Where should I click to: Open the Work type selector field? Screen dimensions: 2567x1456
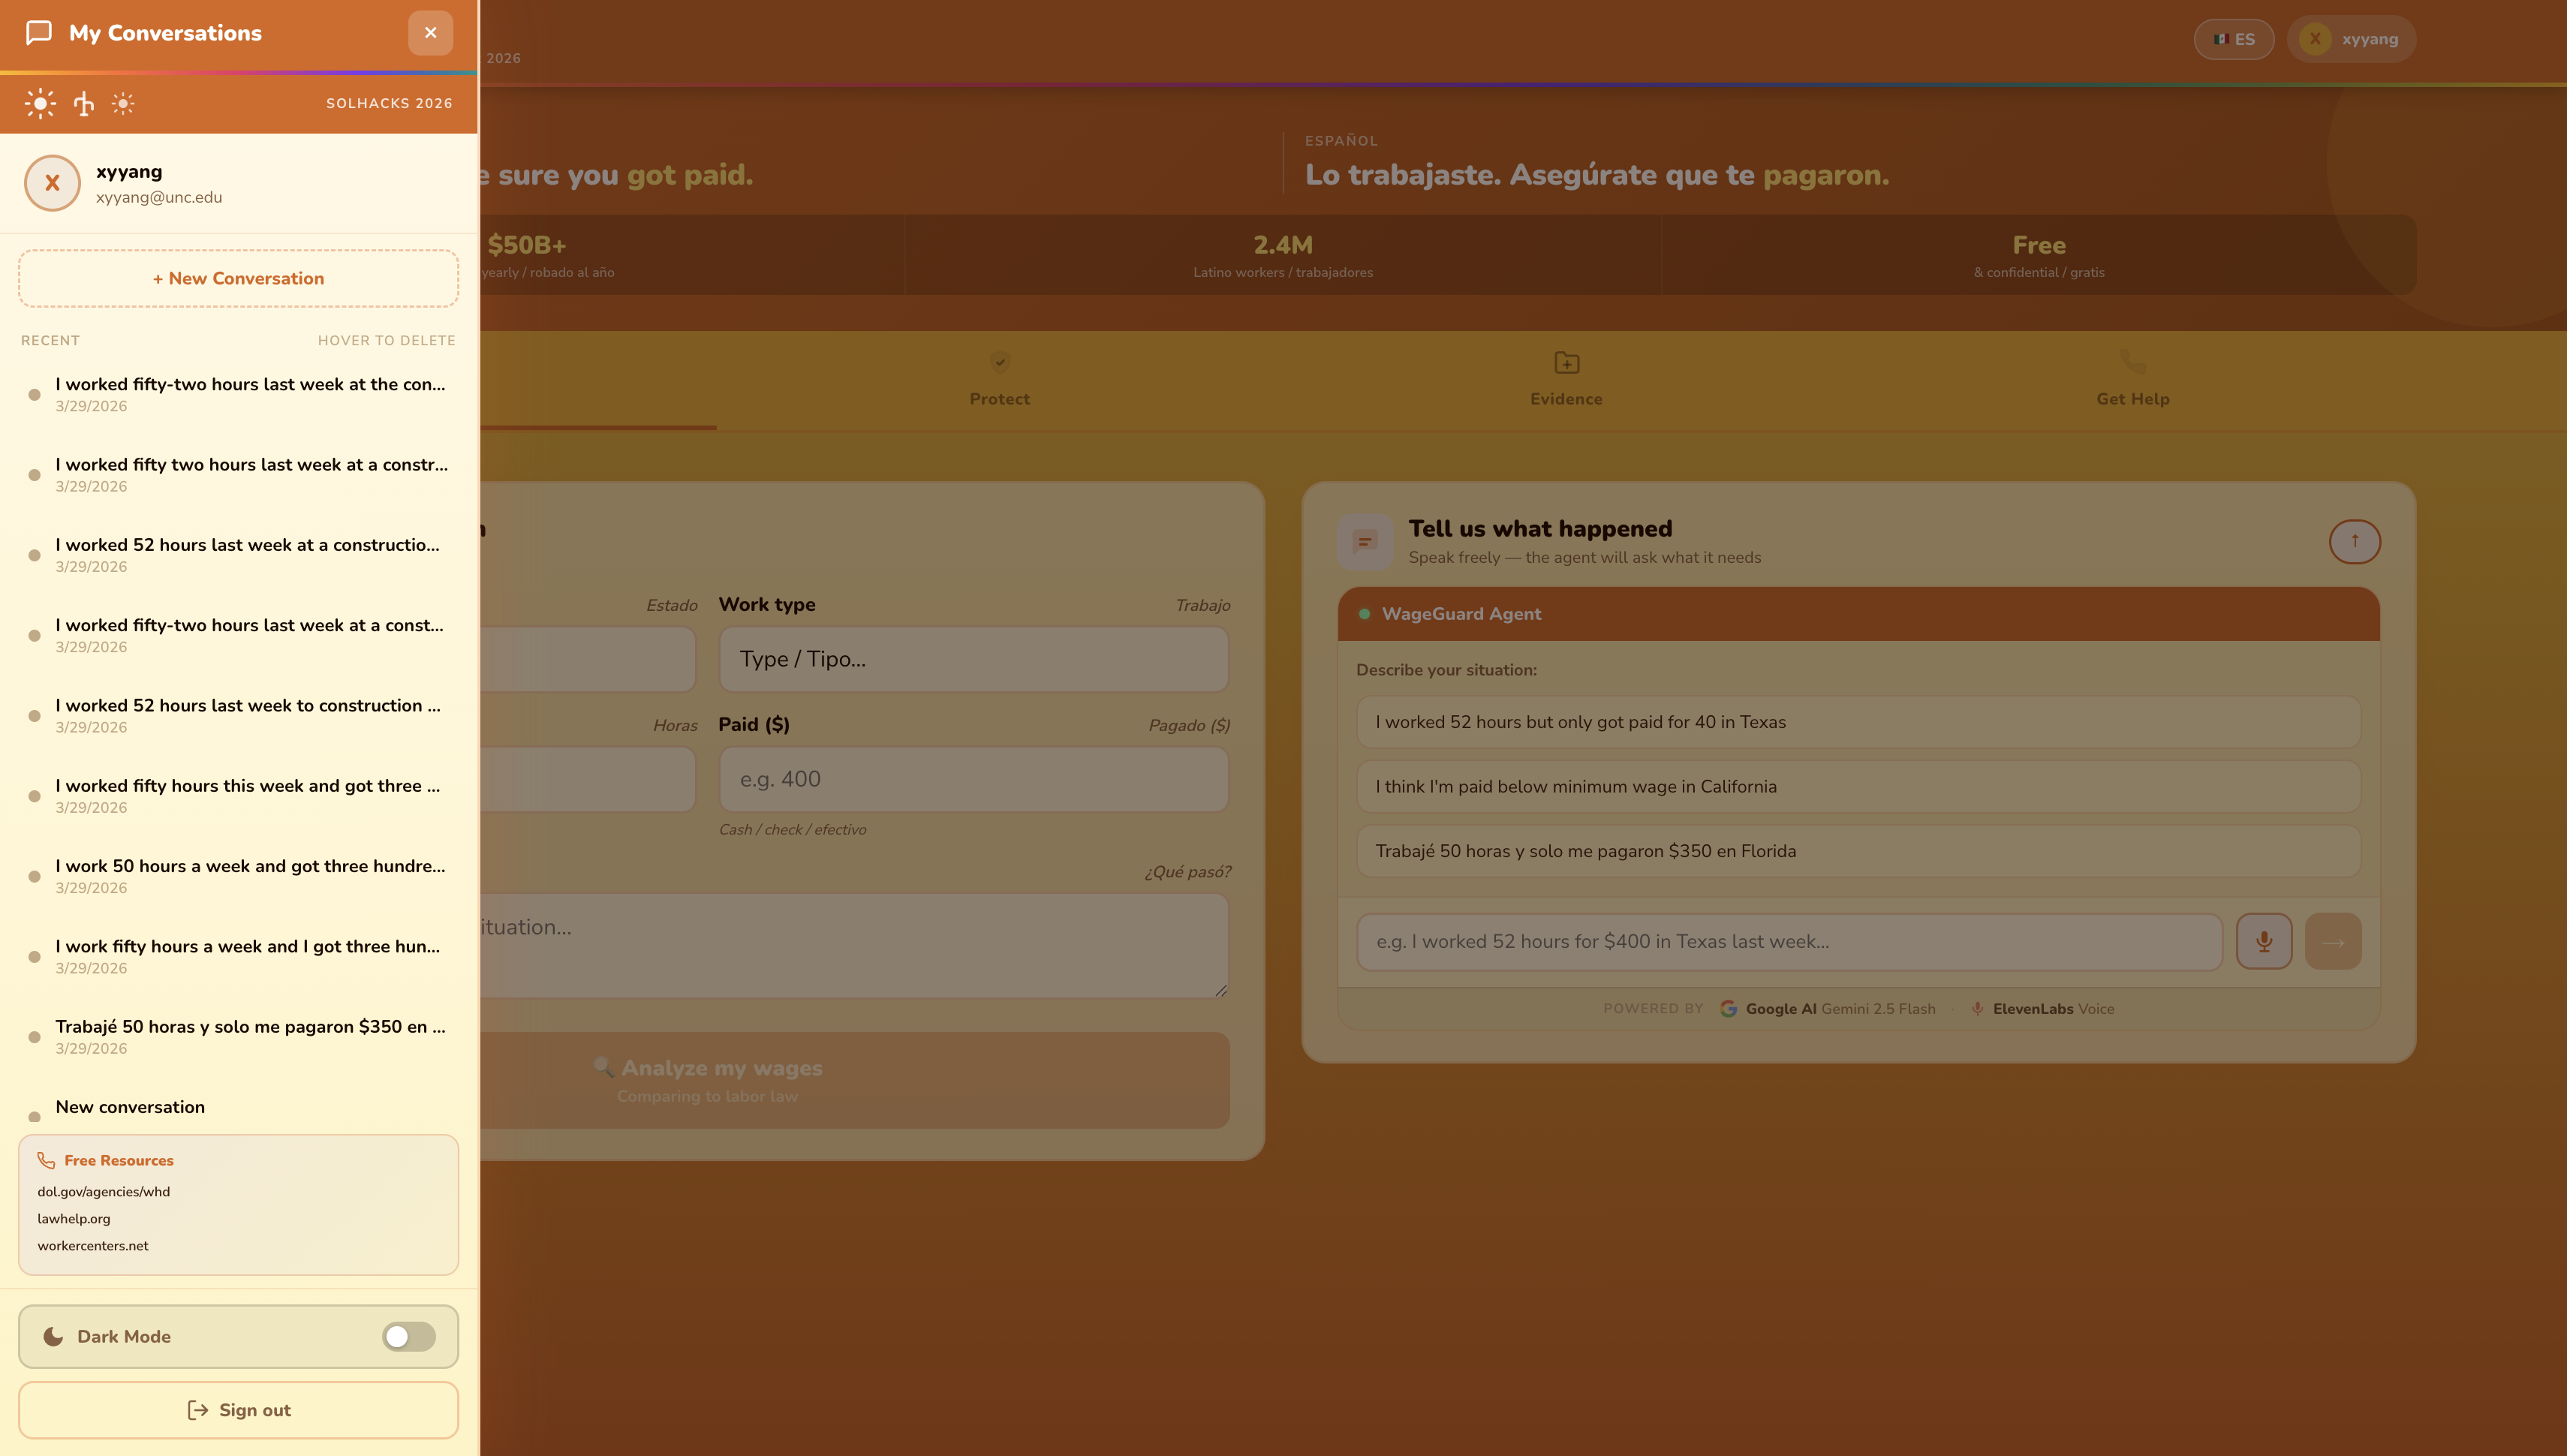click(972, 659)
